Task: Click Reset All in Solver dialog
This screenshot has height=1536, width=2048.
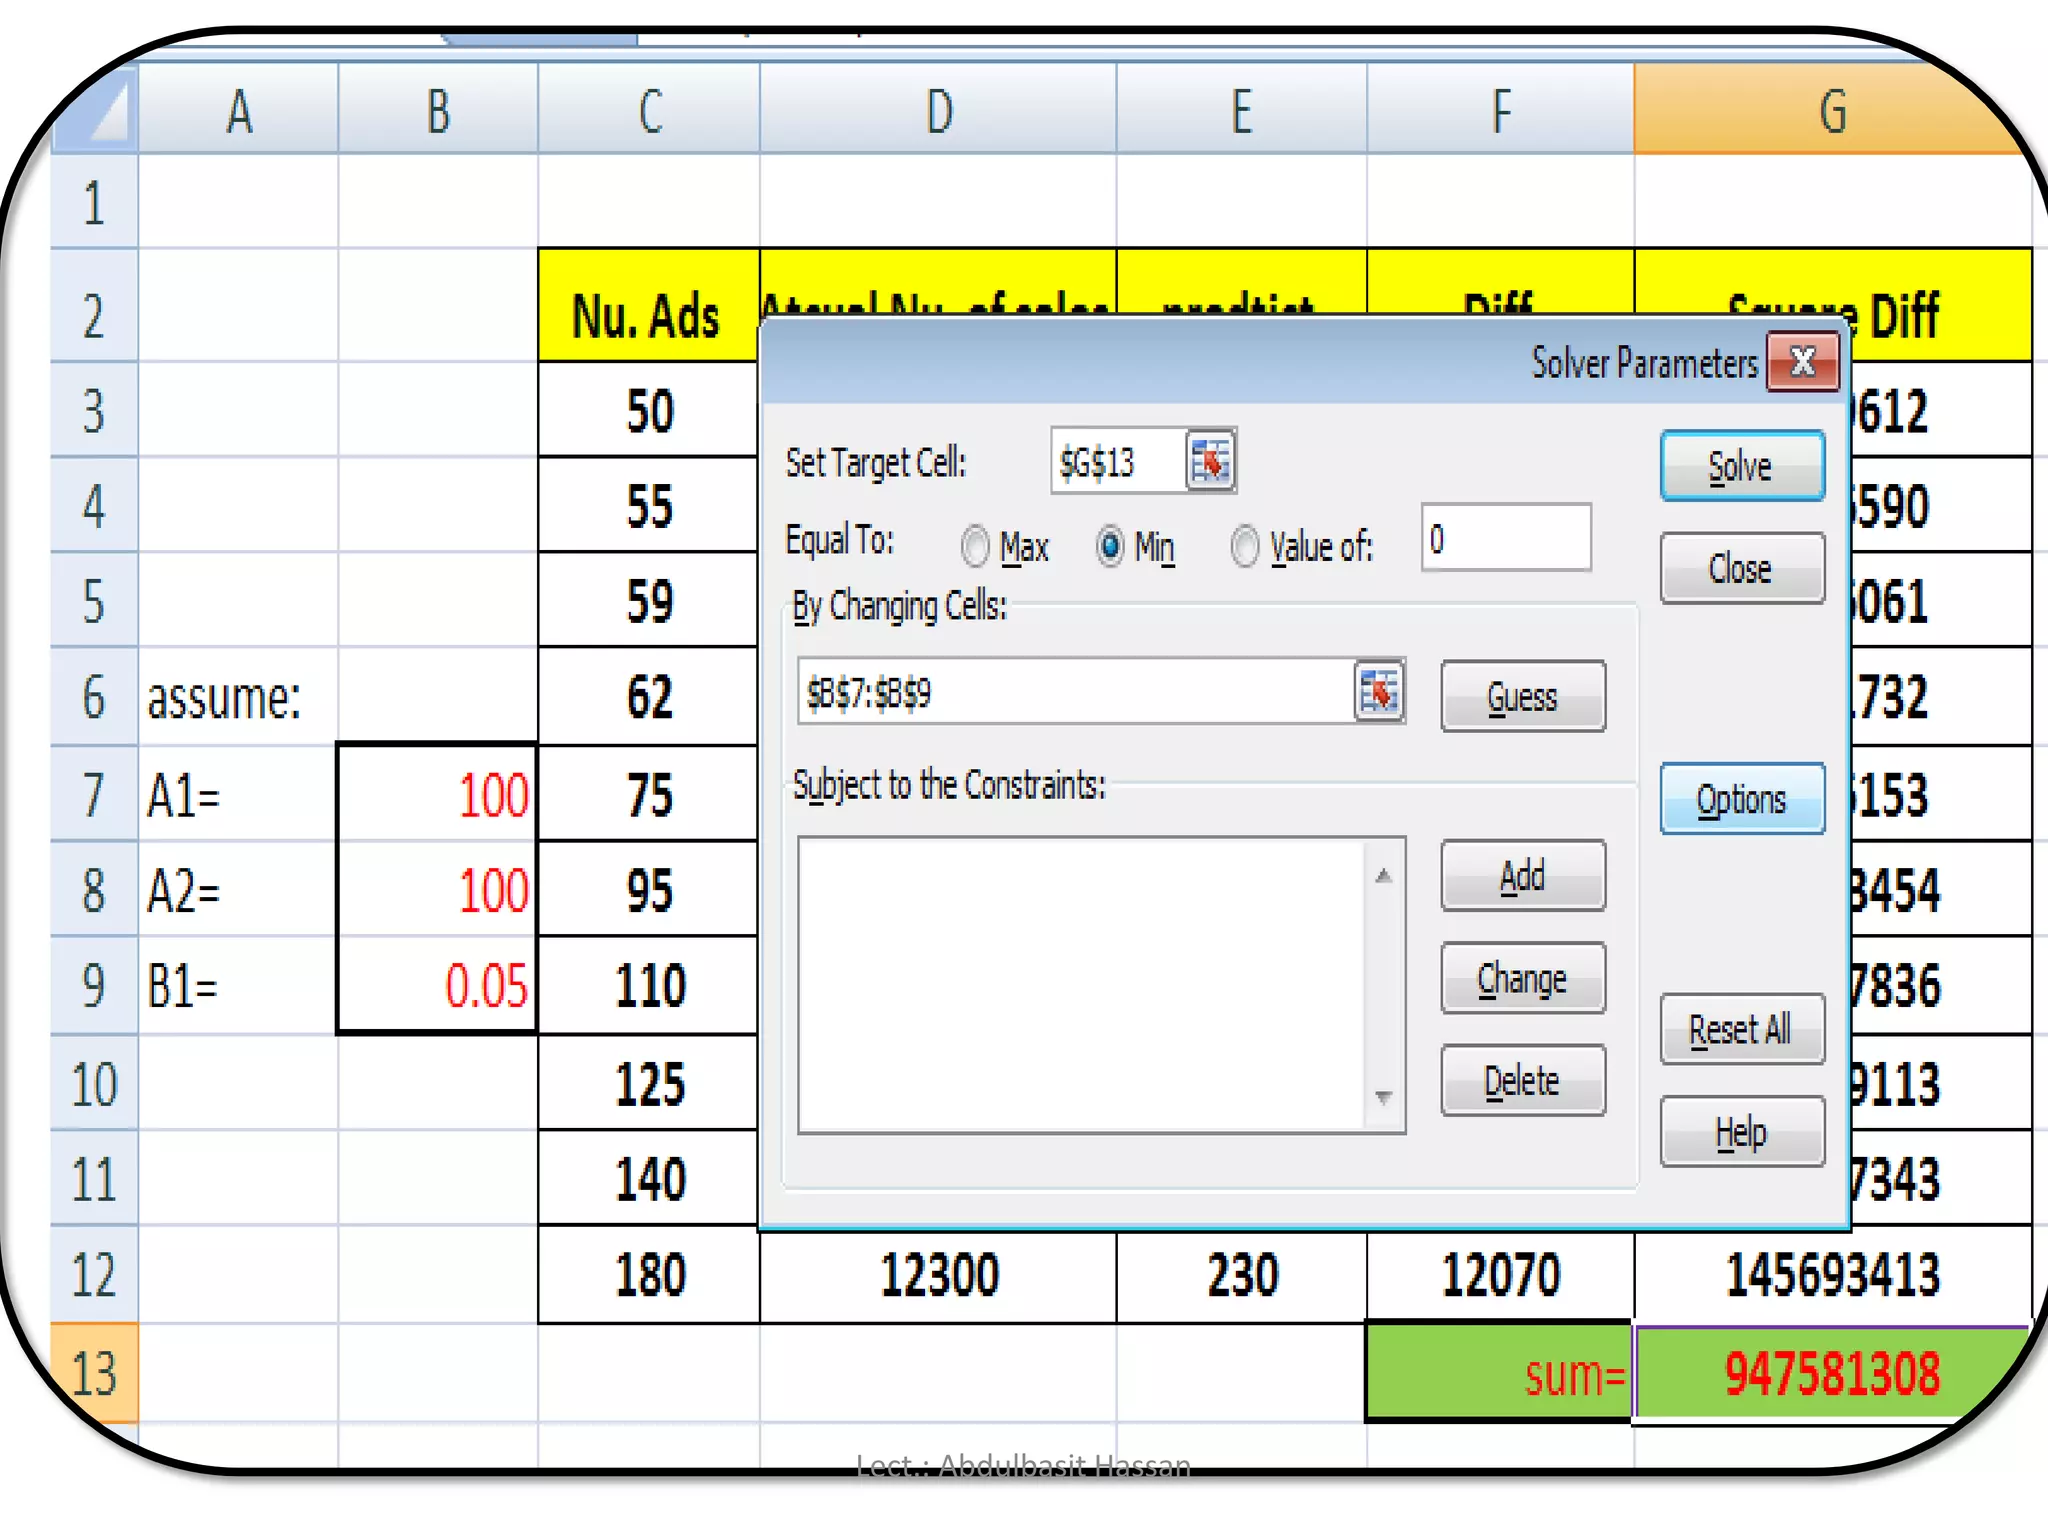Action: (x=1741, y=1029)
